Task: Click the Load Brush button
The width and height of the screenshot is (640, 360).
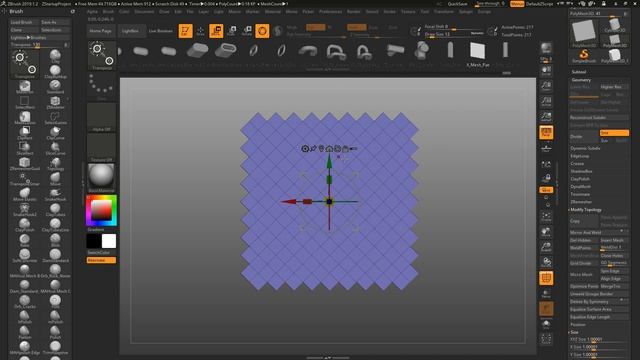Action: 24,22
